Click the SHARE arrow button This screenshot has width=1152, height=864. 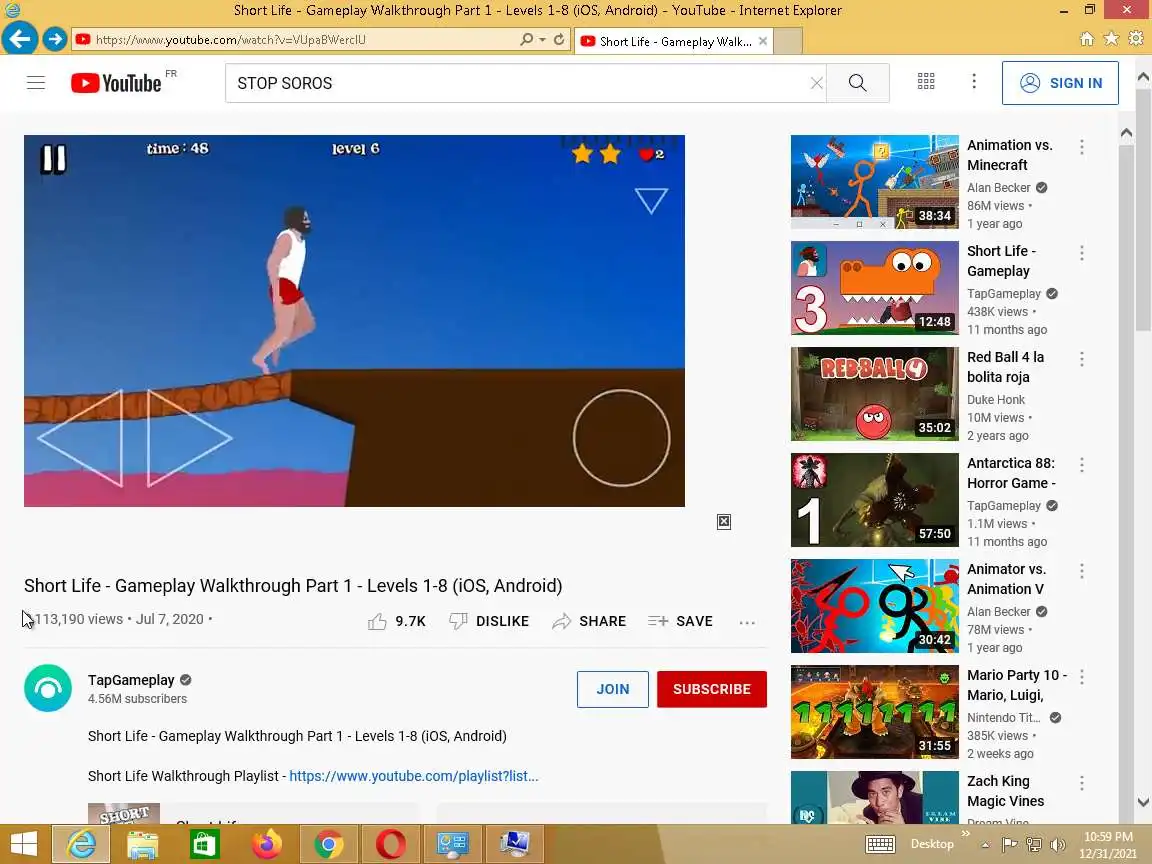tap(589, 622)
